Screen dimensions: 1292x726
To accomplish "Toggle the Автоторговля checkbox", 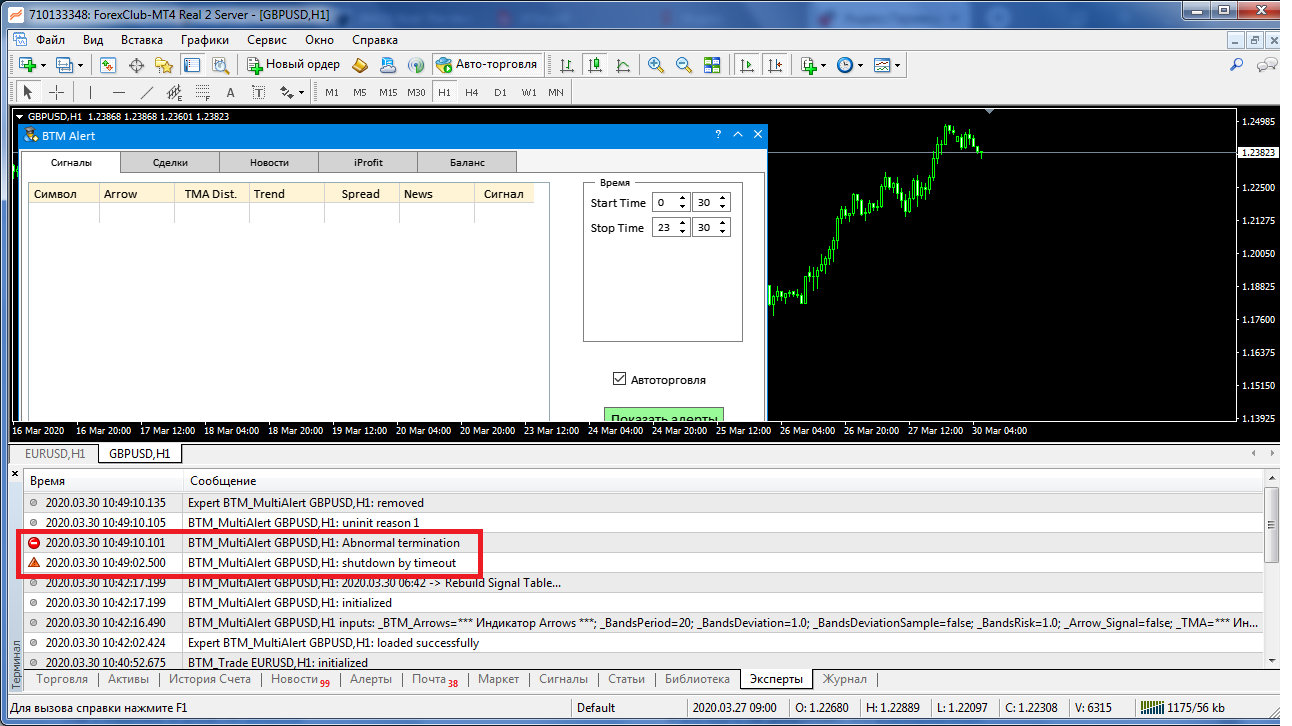I will 620,379.
